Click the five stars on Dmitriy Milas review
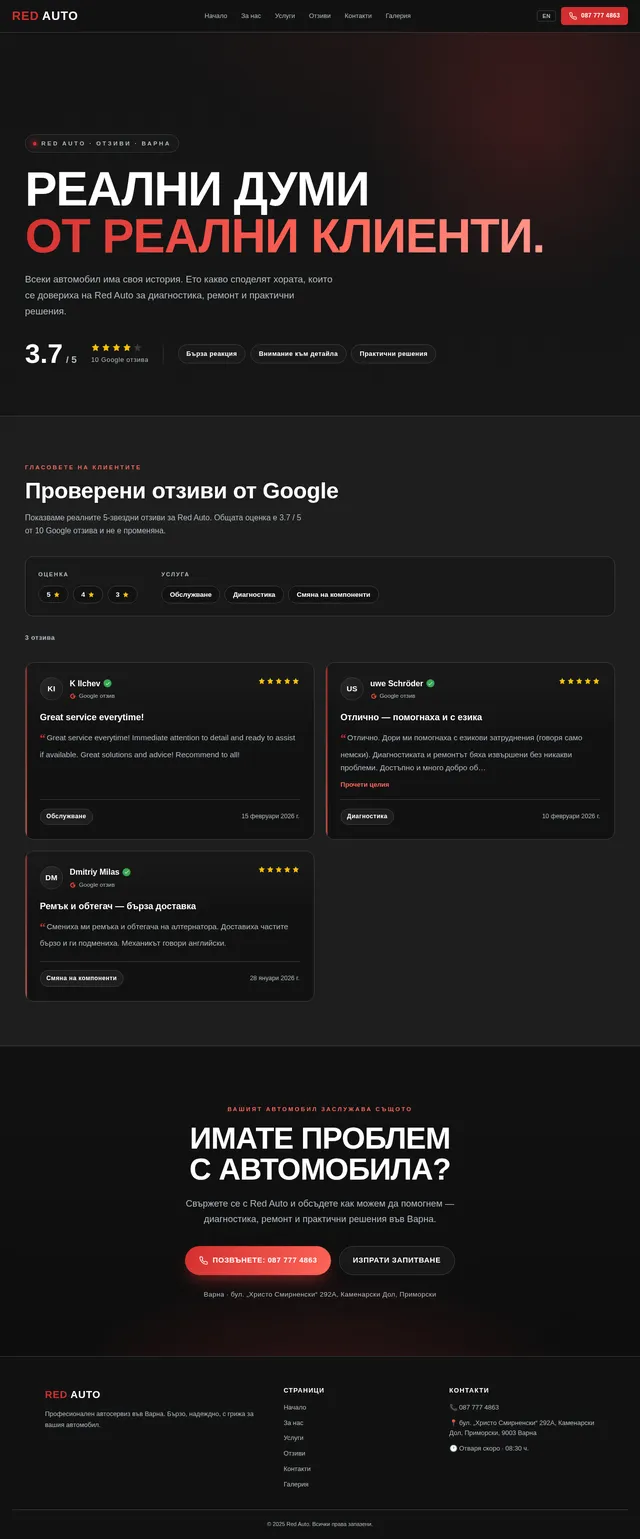Viewport: 640px width, 1539px height. coord(279,870)
